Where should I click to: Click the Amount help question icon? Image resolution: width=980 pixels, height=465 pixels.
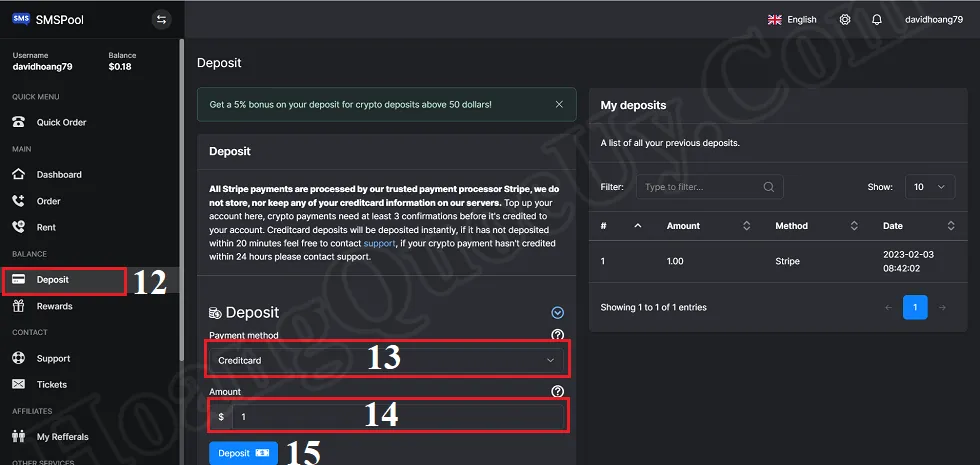click(558, 391)
